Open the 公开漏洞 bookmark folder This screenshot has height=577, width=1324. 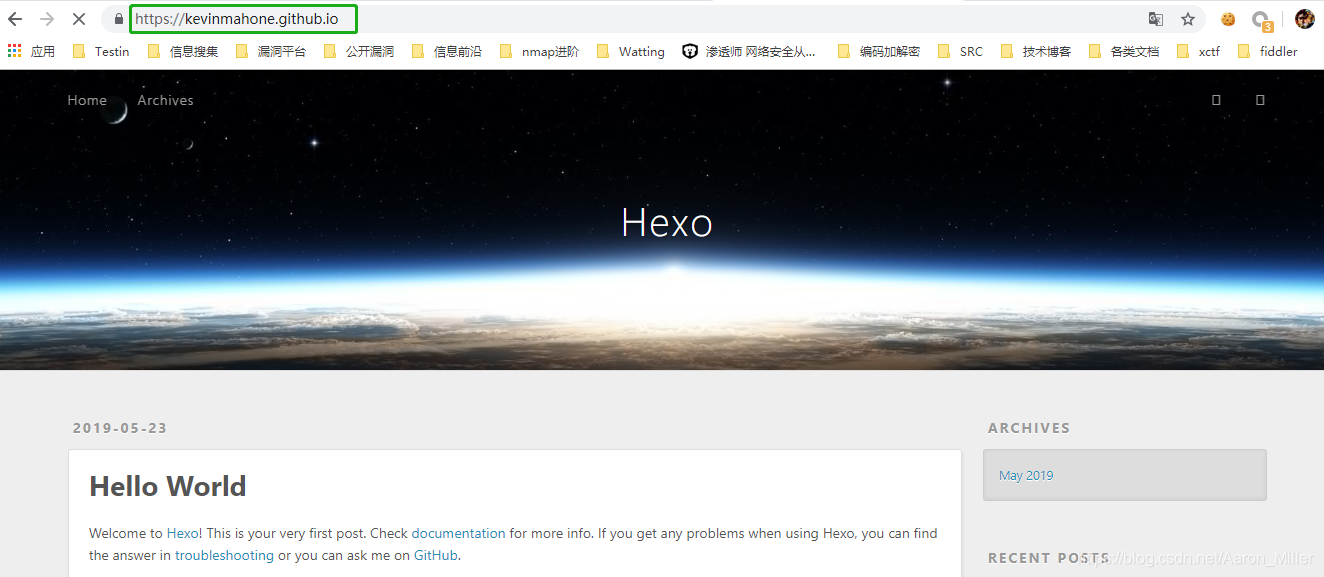359,51
